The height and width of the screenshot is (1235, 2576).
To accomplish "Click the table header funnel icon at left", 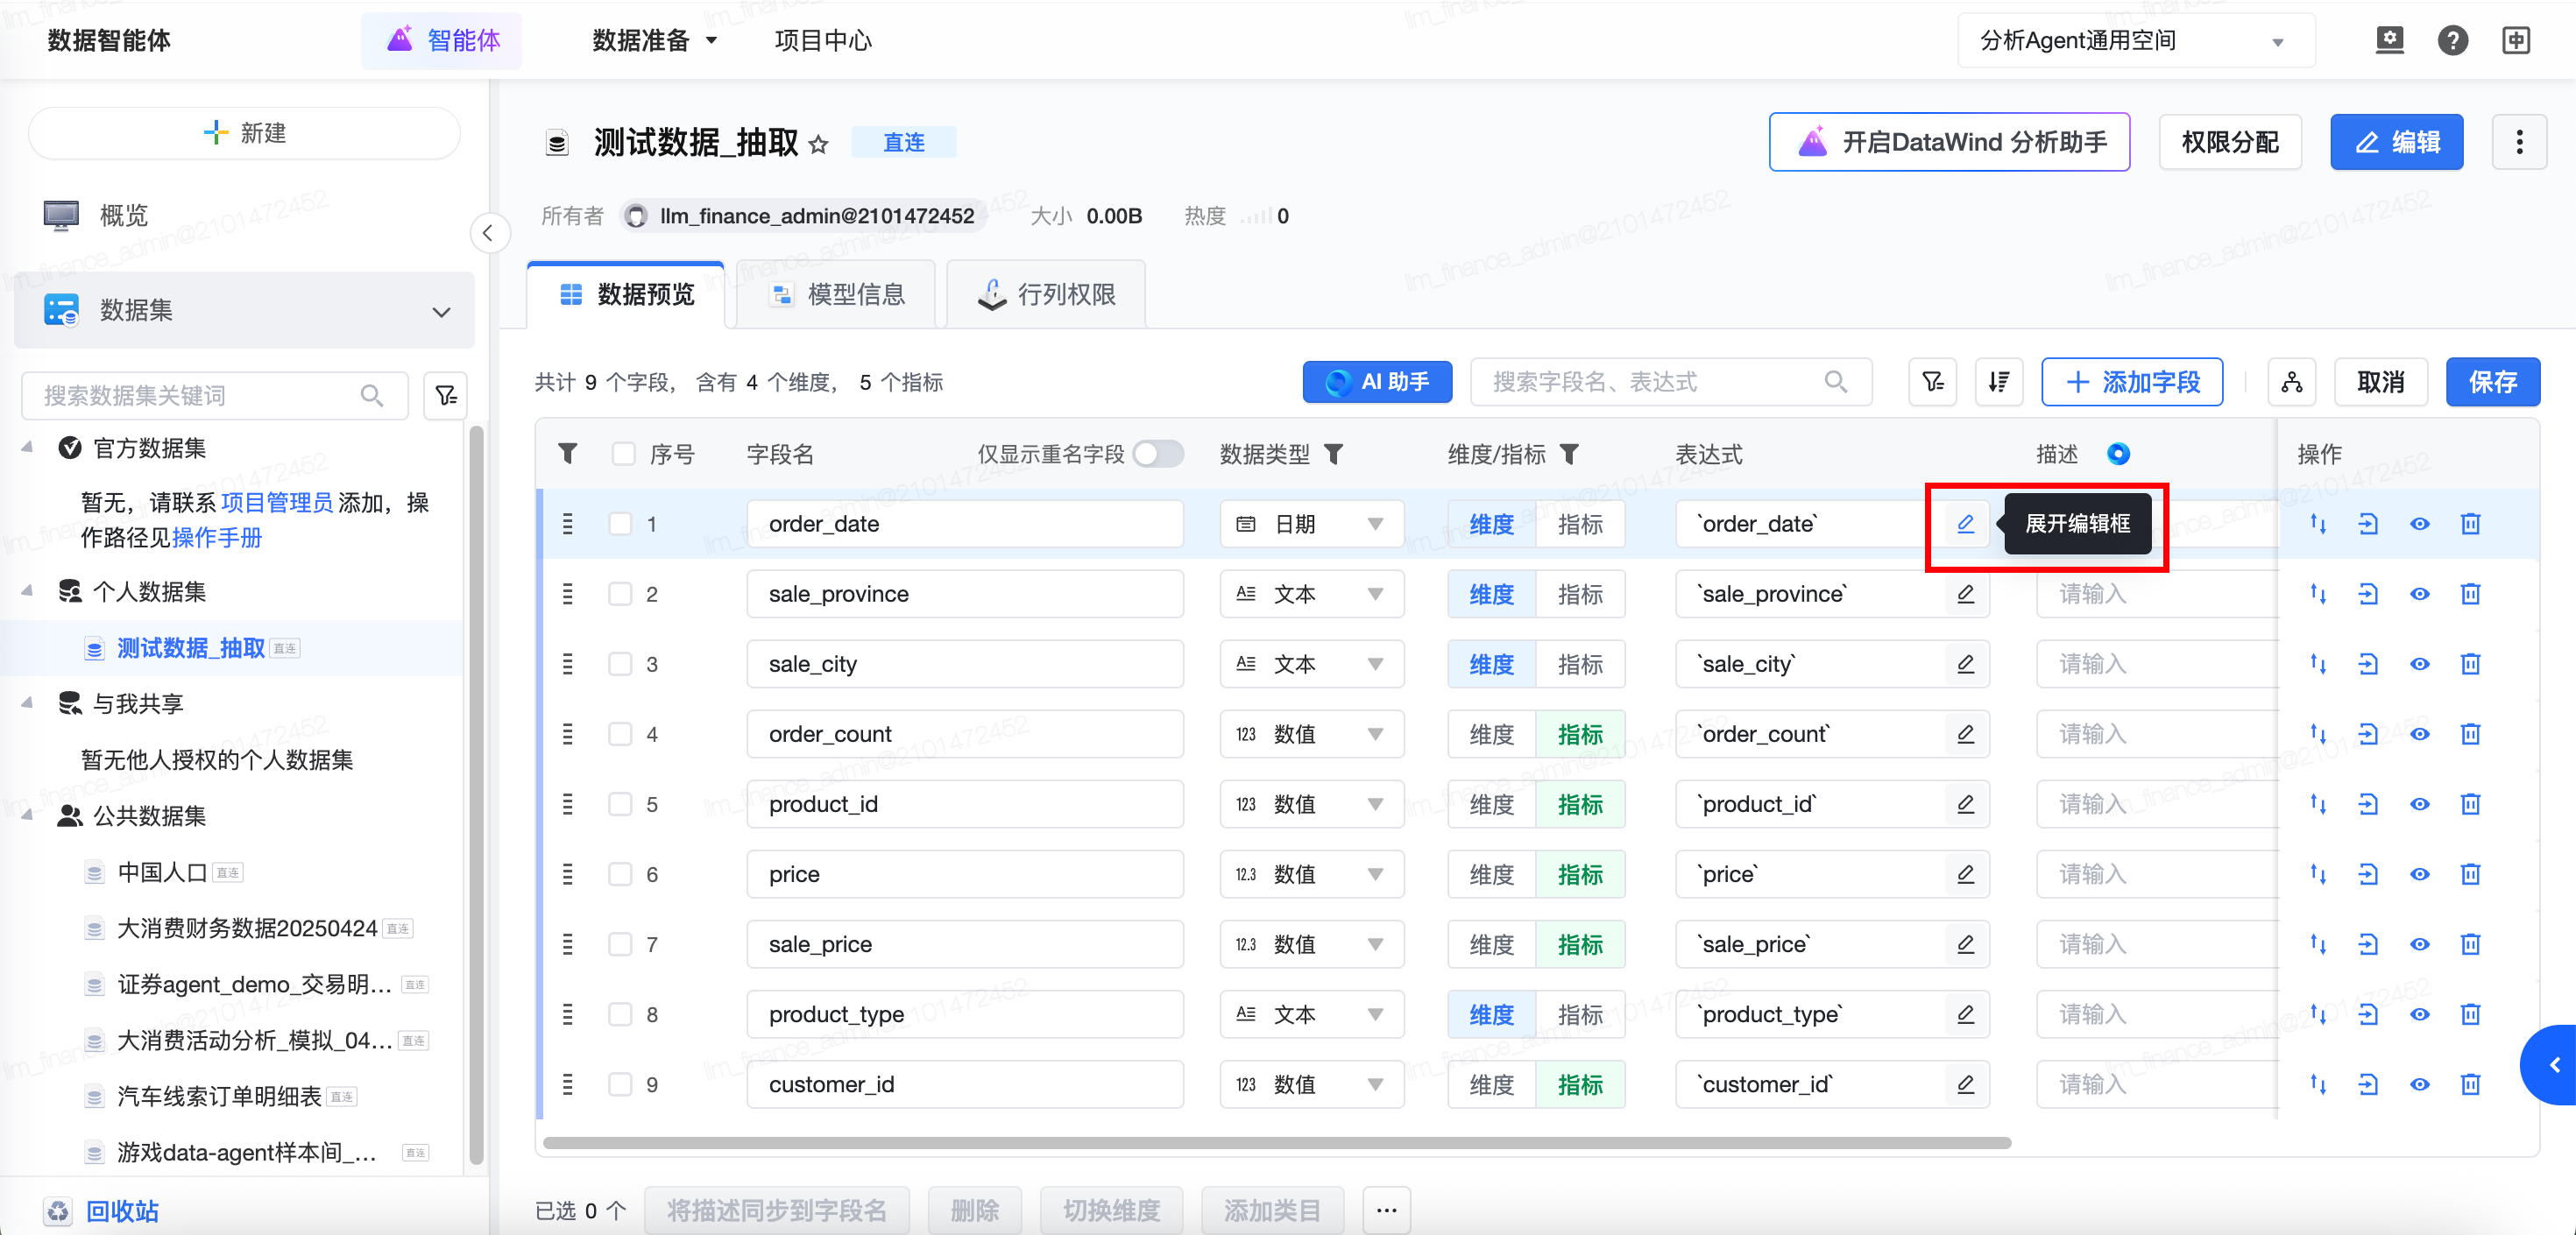I will pyautogui.click(x=568, y=454).
